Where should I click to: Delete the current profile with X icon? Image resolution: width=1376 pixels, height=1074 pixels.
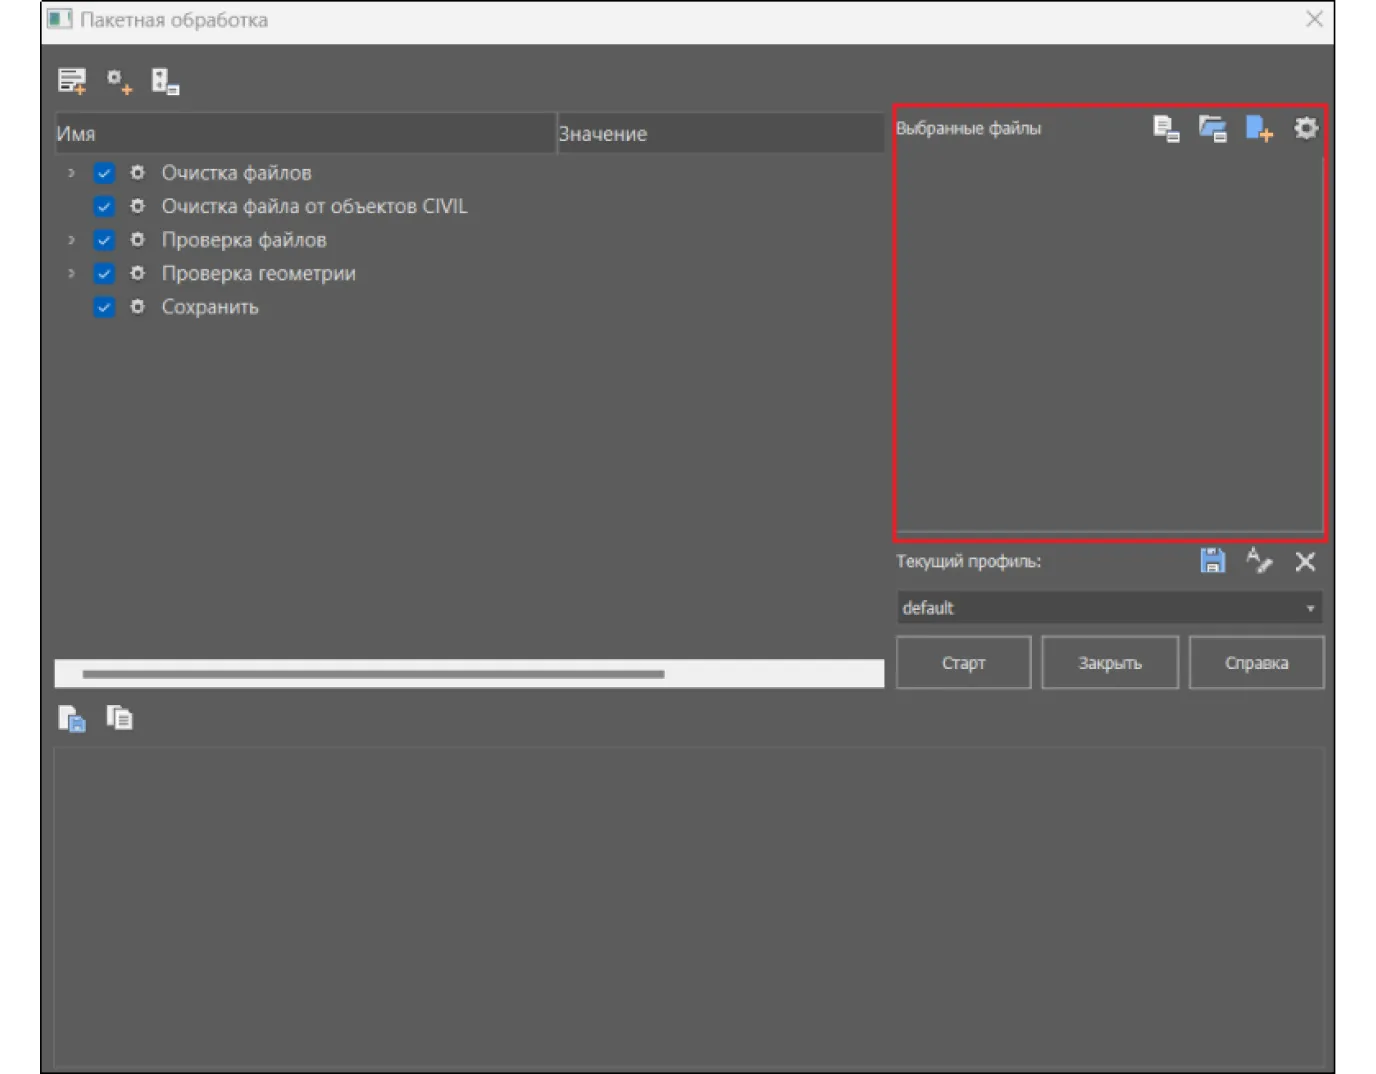[x=1305, y=562]
